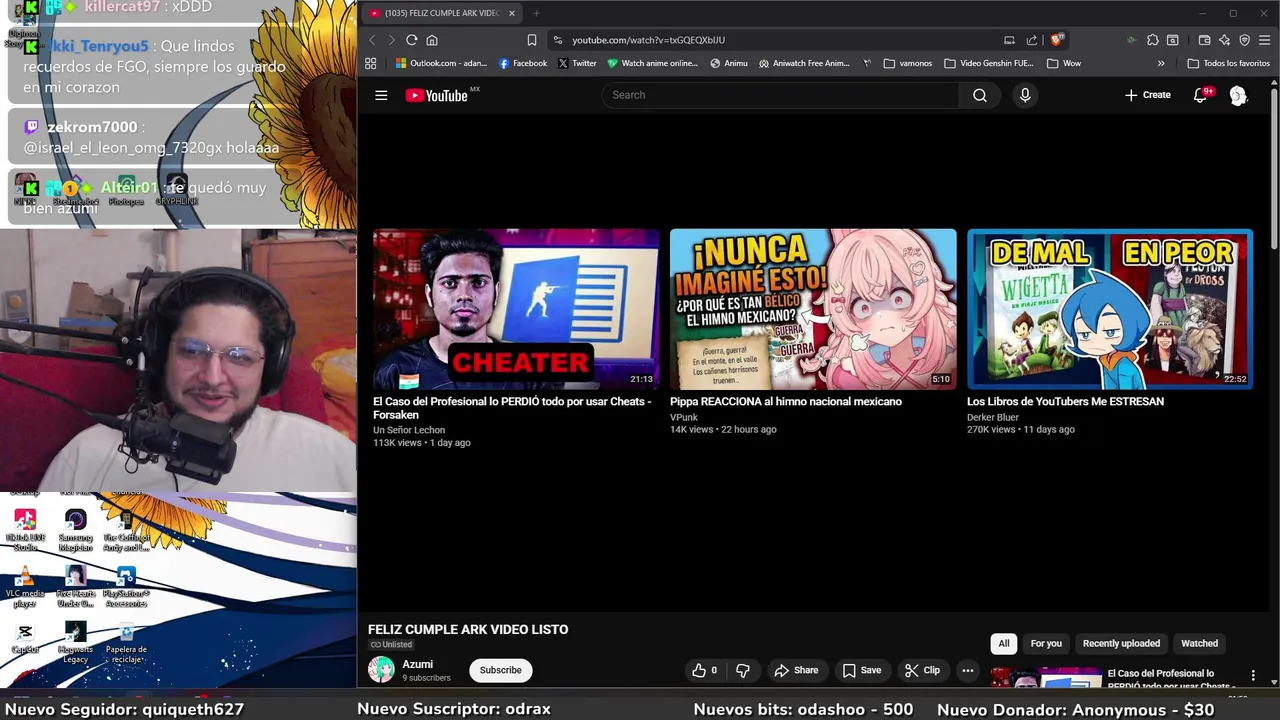Open the Facebook bookmark

523,63
